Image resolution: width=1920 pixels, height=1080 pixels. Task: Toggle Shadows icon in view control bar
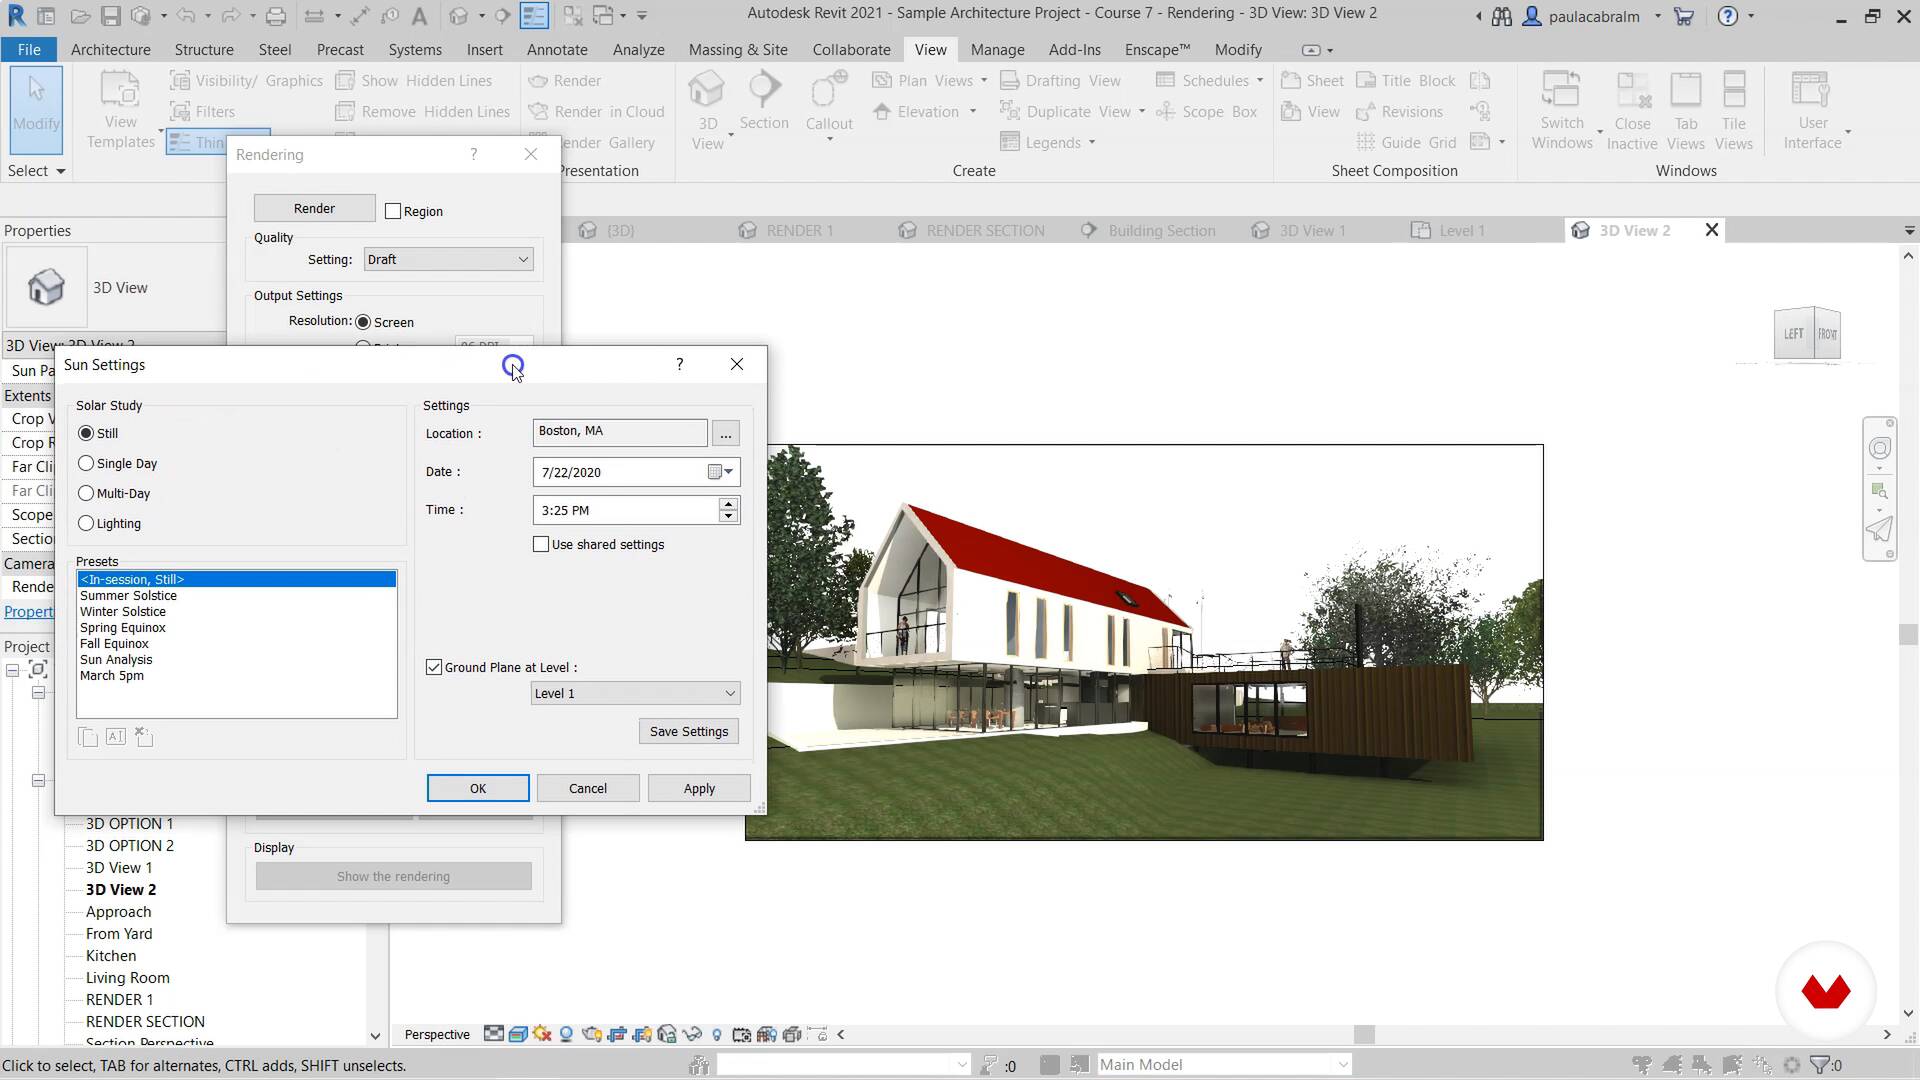[566, 1034]
